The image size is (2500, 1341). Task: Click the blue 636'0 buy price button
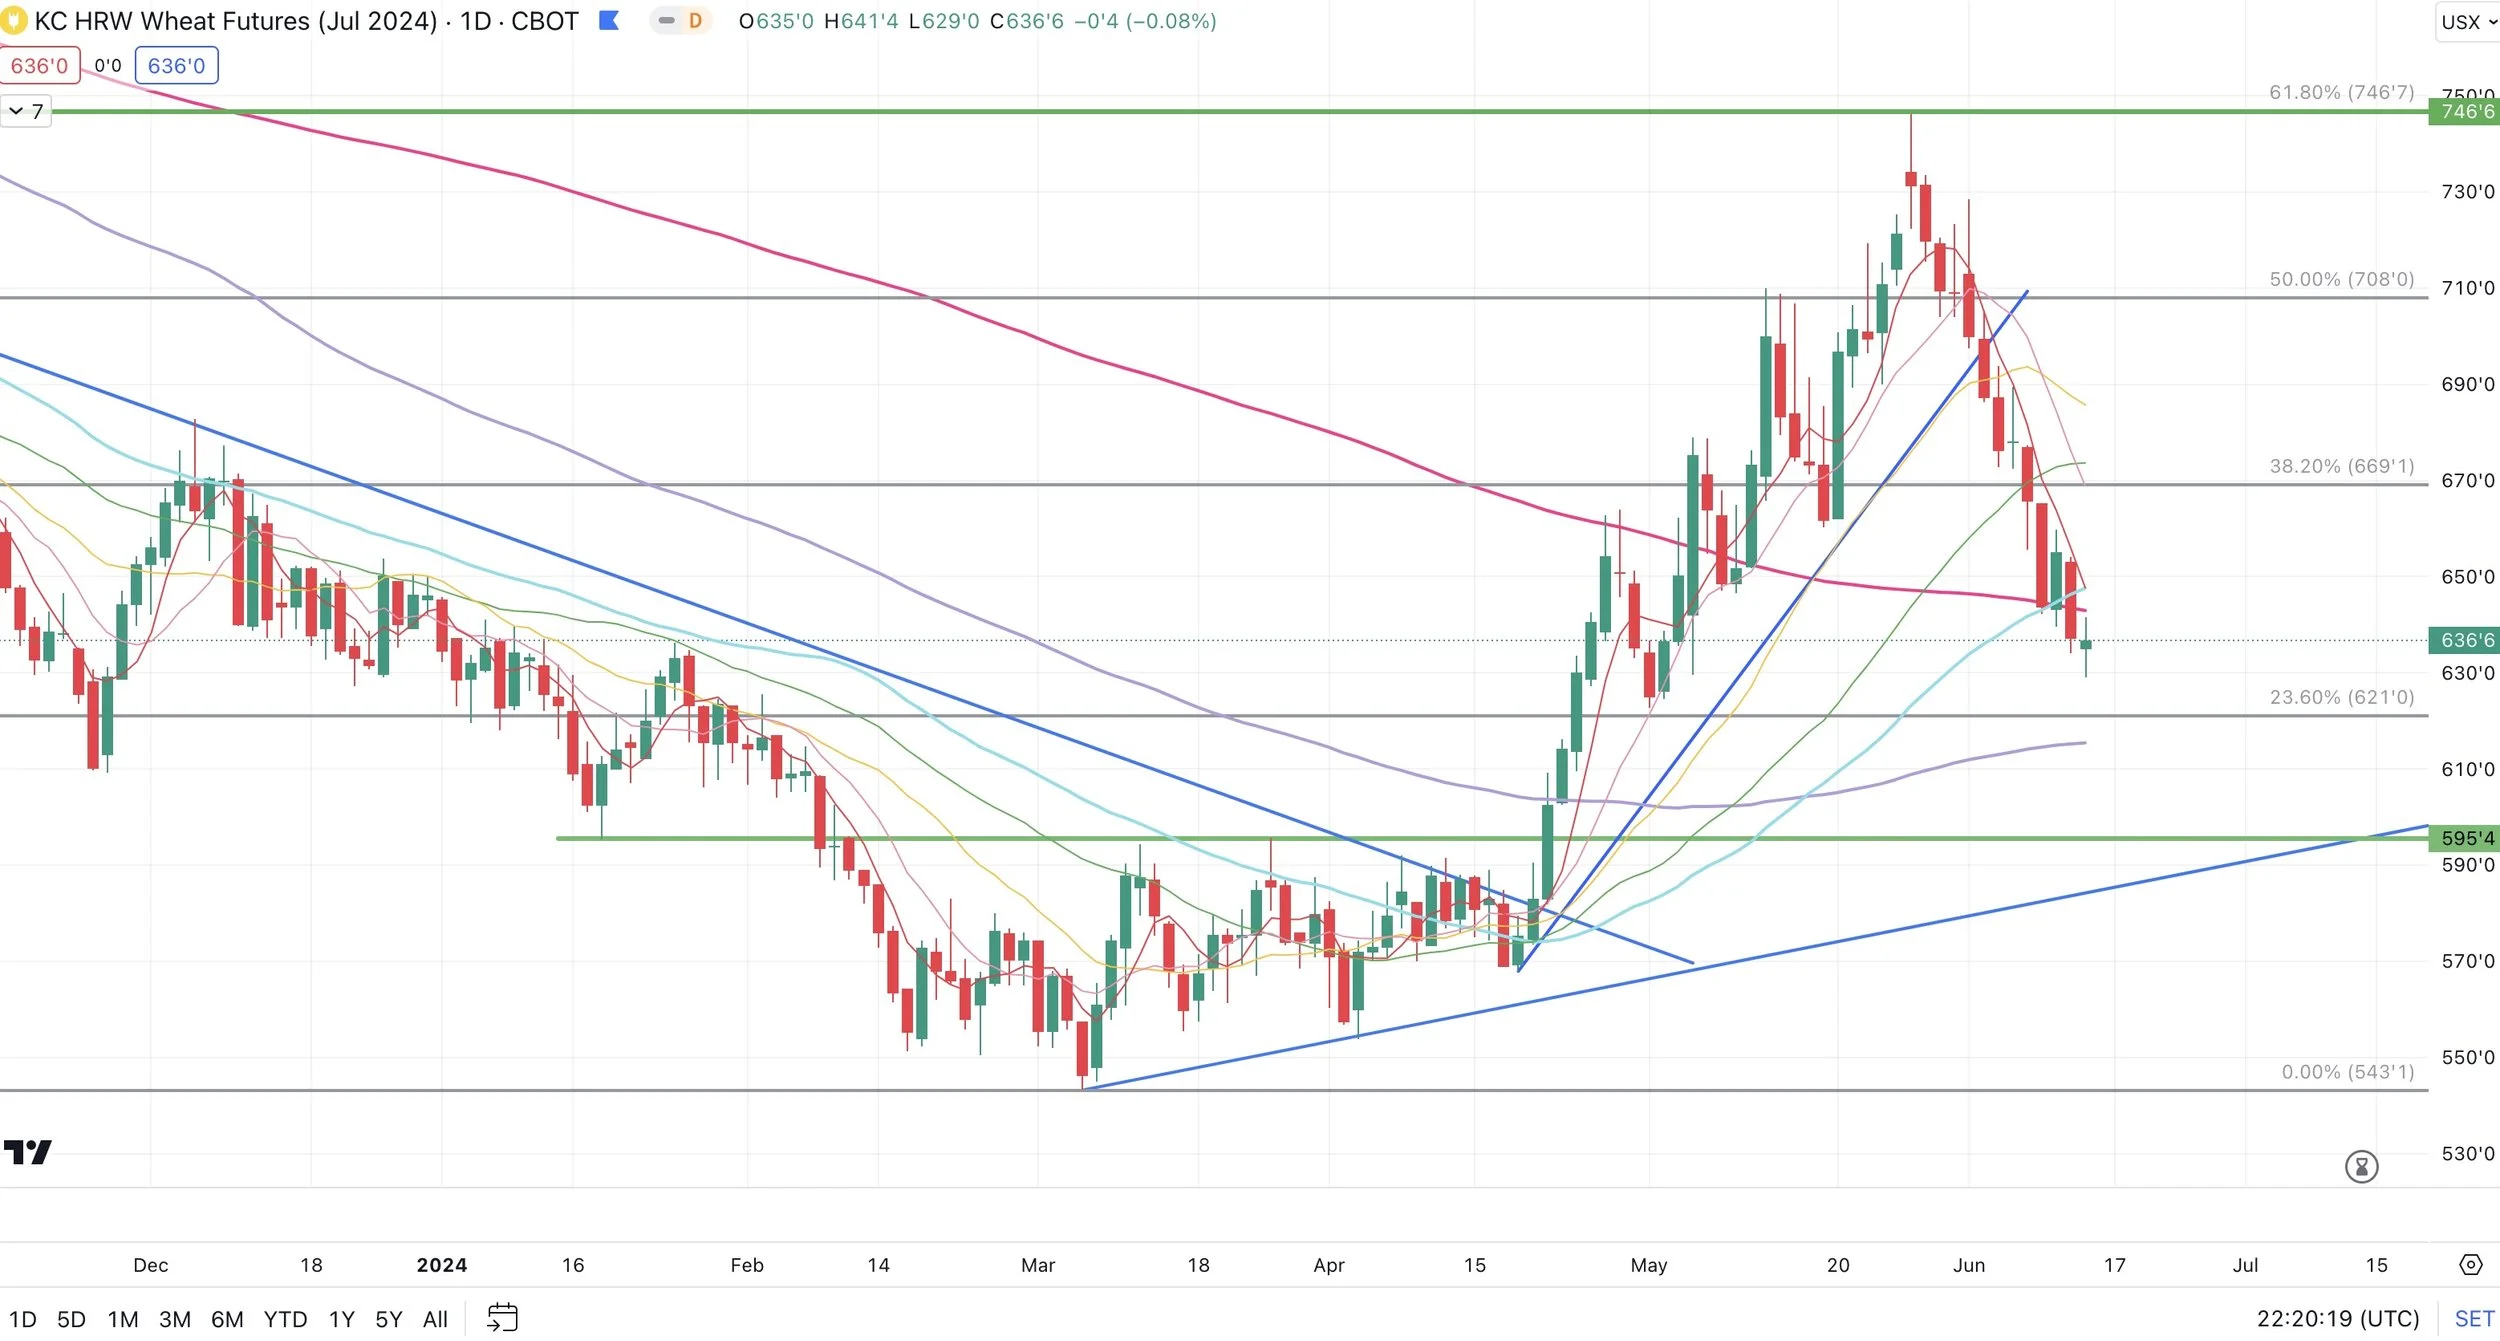176,66
